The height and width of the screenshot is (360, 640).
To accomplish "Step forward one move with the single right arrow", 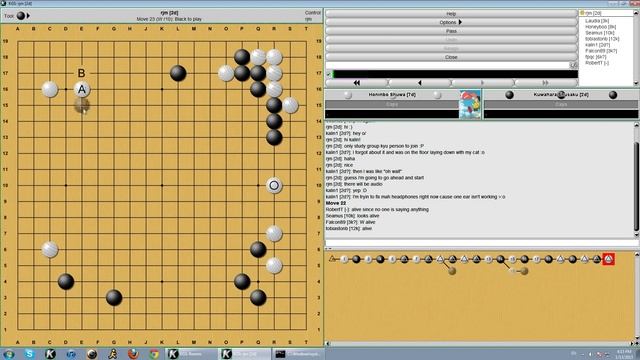I will click(x=482, y=83).
